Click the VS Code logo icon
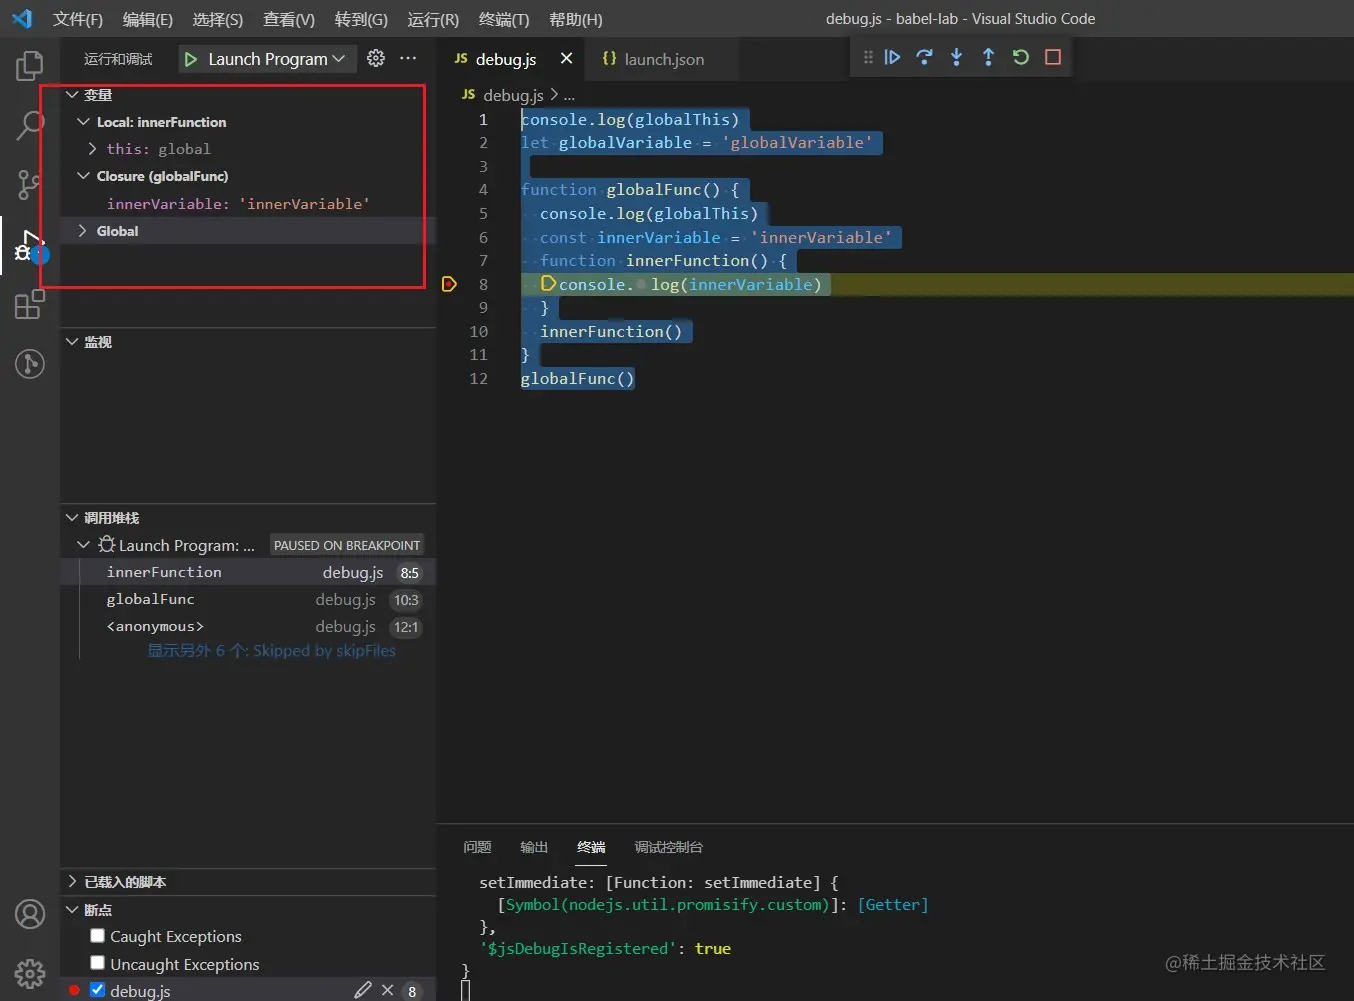1354x1001 pixels. click(21, 18)
